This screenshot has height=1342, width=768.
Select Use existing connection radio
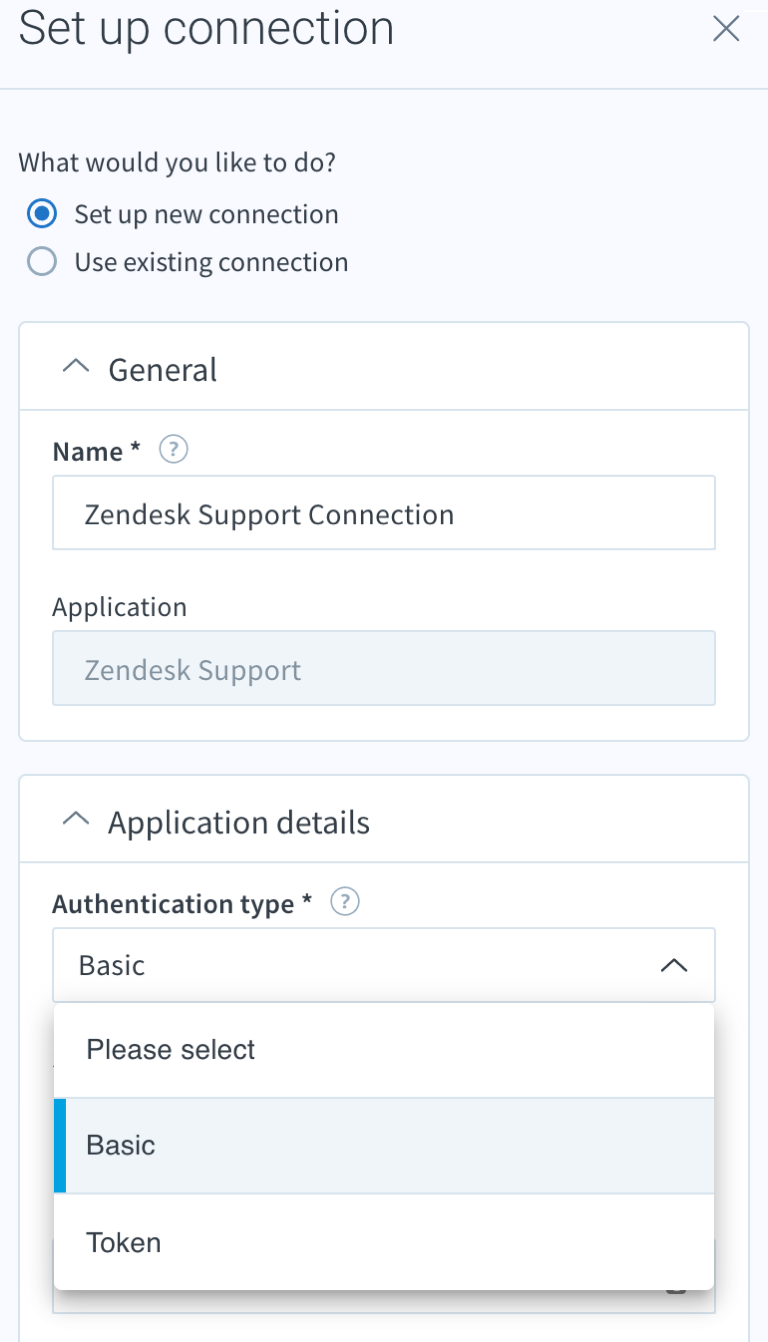(x=42, y=262)
